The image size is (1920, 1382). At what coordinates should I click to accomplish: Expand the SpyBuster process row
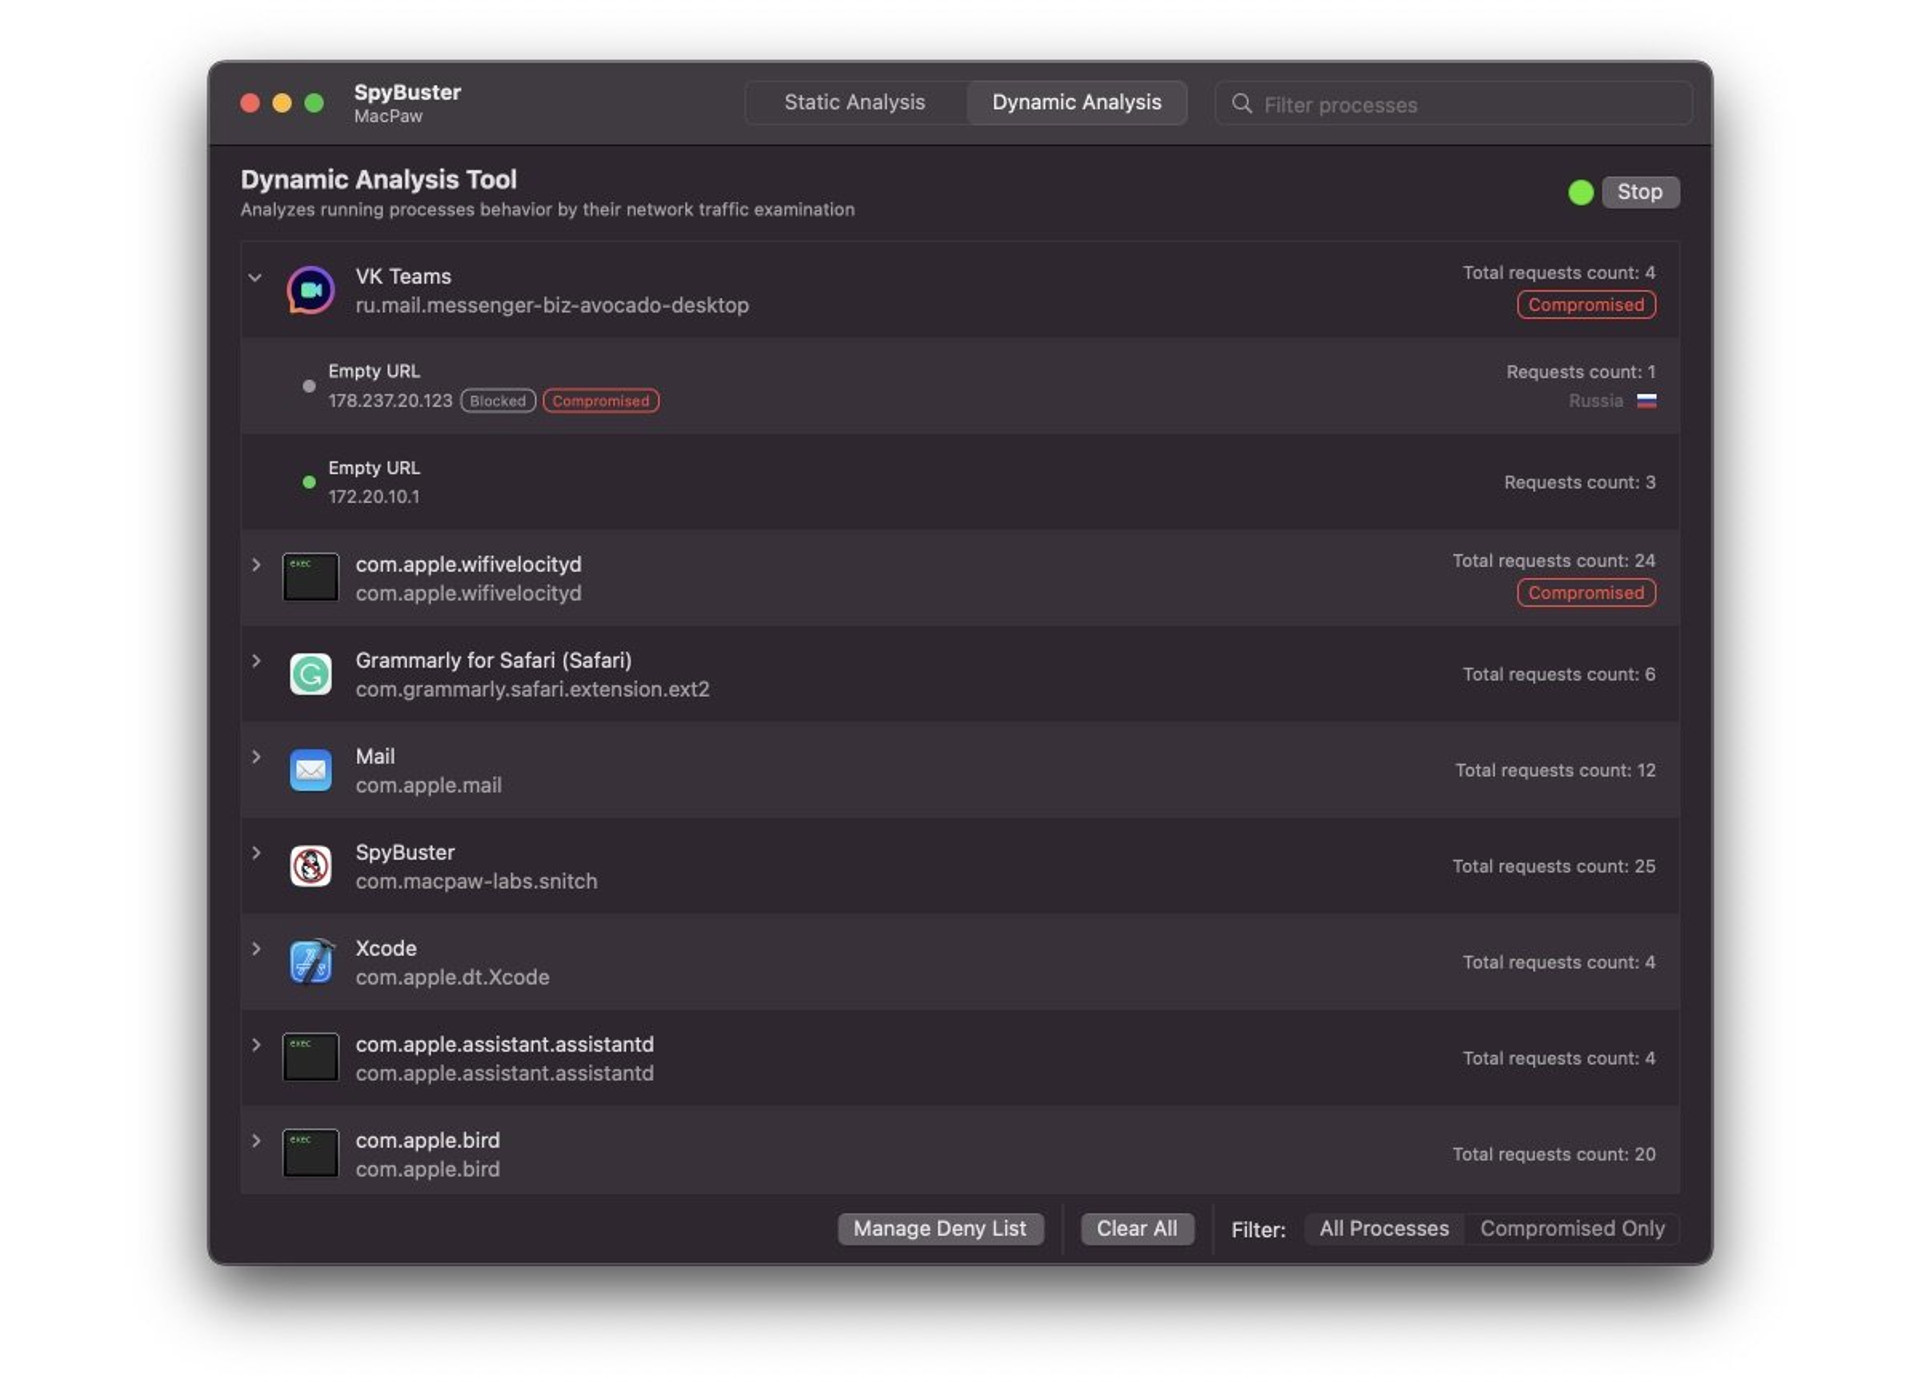point(256,852)
